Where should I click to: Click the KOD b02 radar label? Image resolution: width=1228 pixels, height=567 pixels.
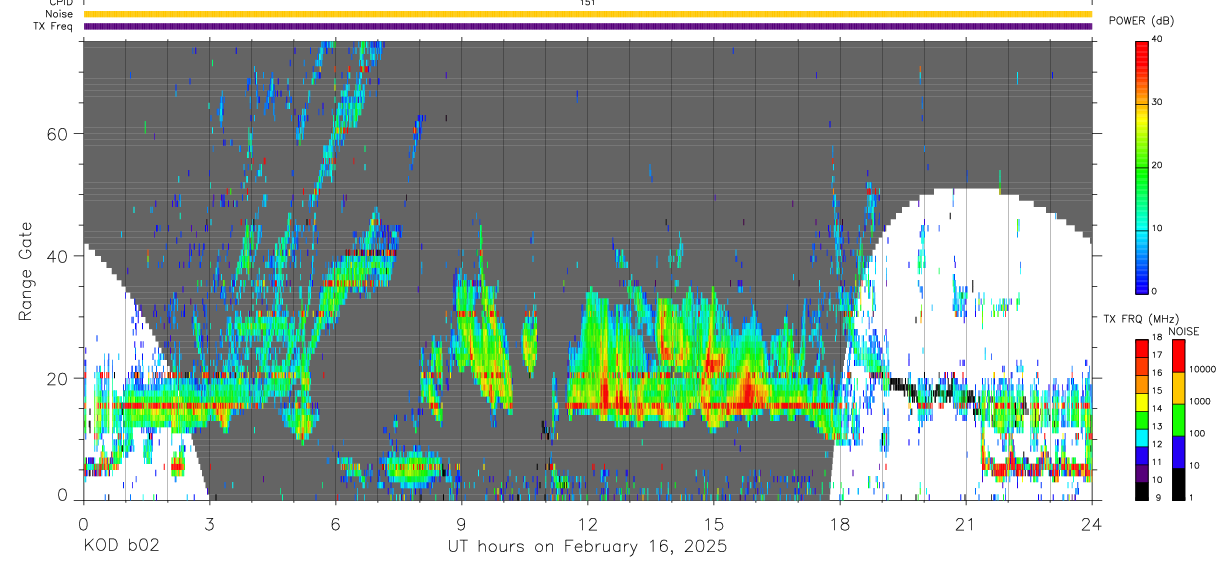pyautogui.click(x=121, y=547)
